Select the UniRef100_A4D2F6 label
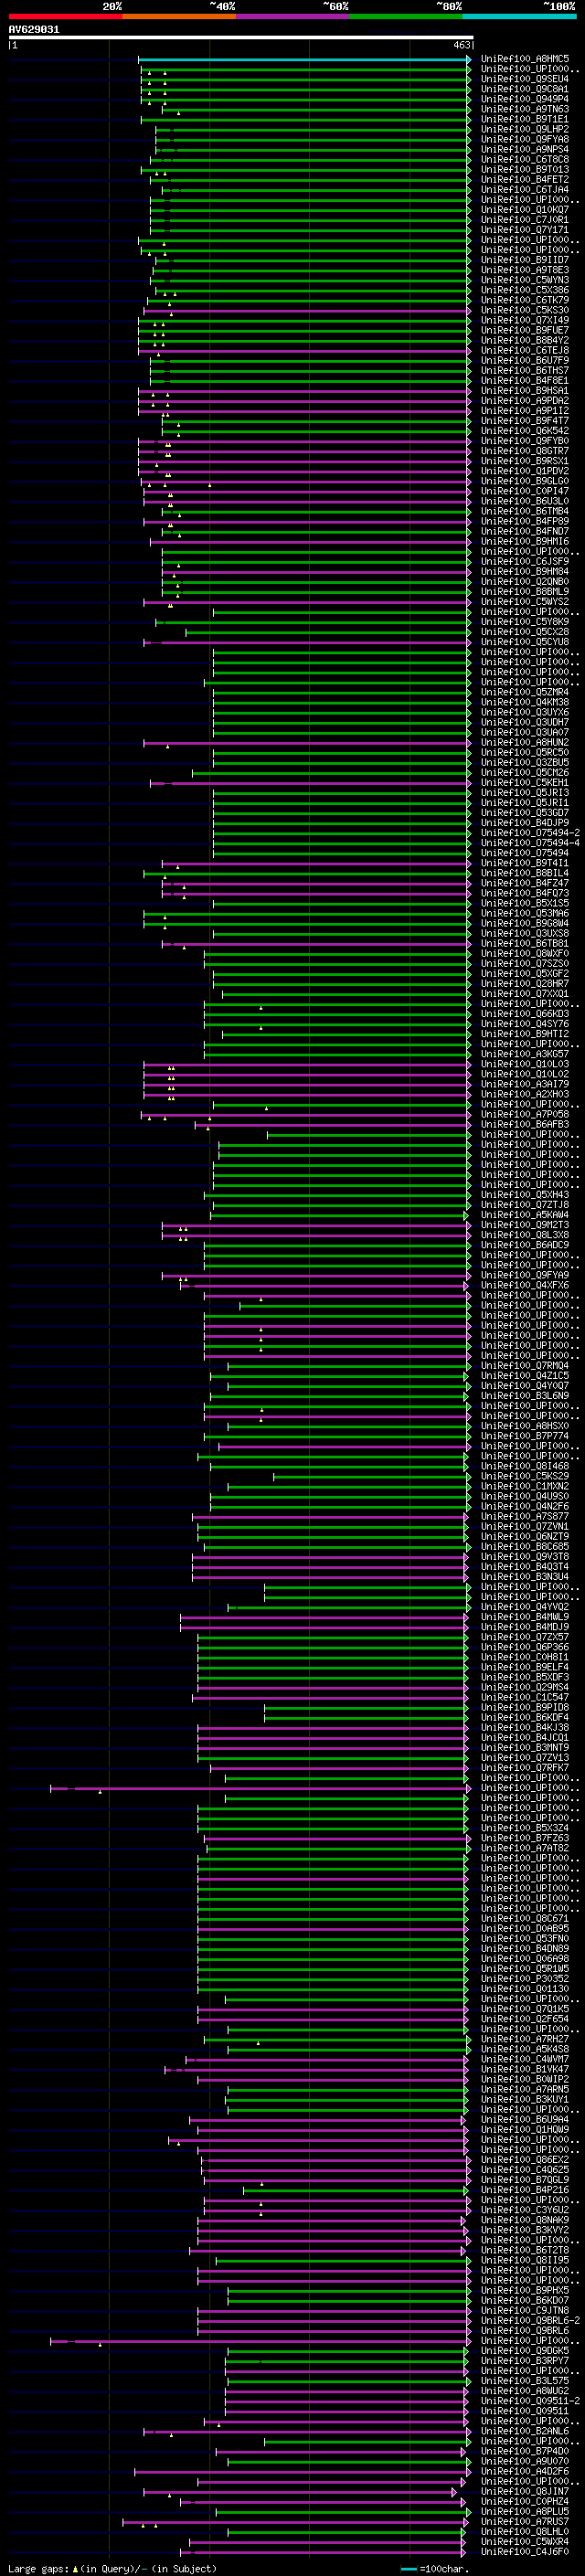 click(x=525, y=2471)
